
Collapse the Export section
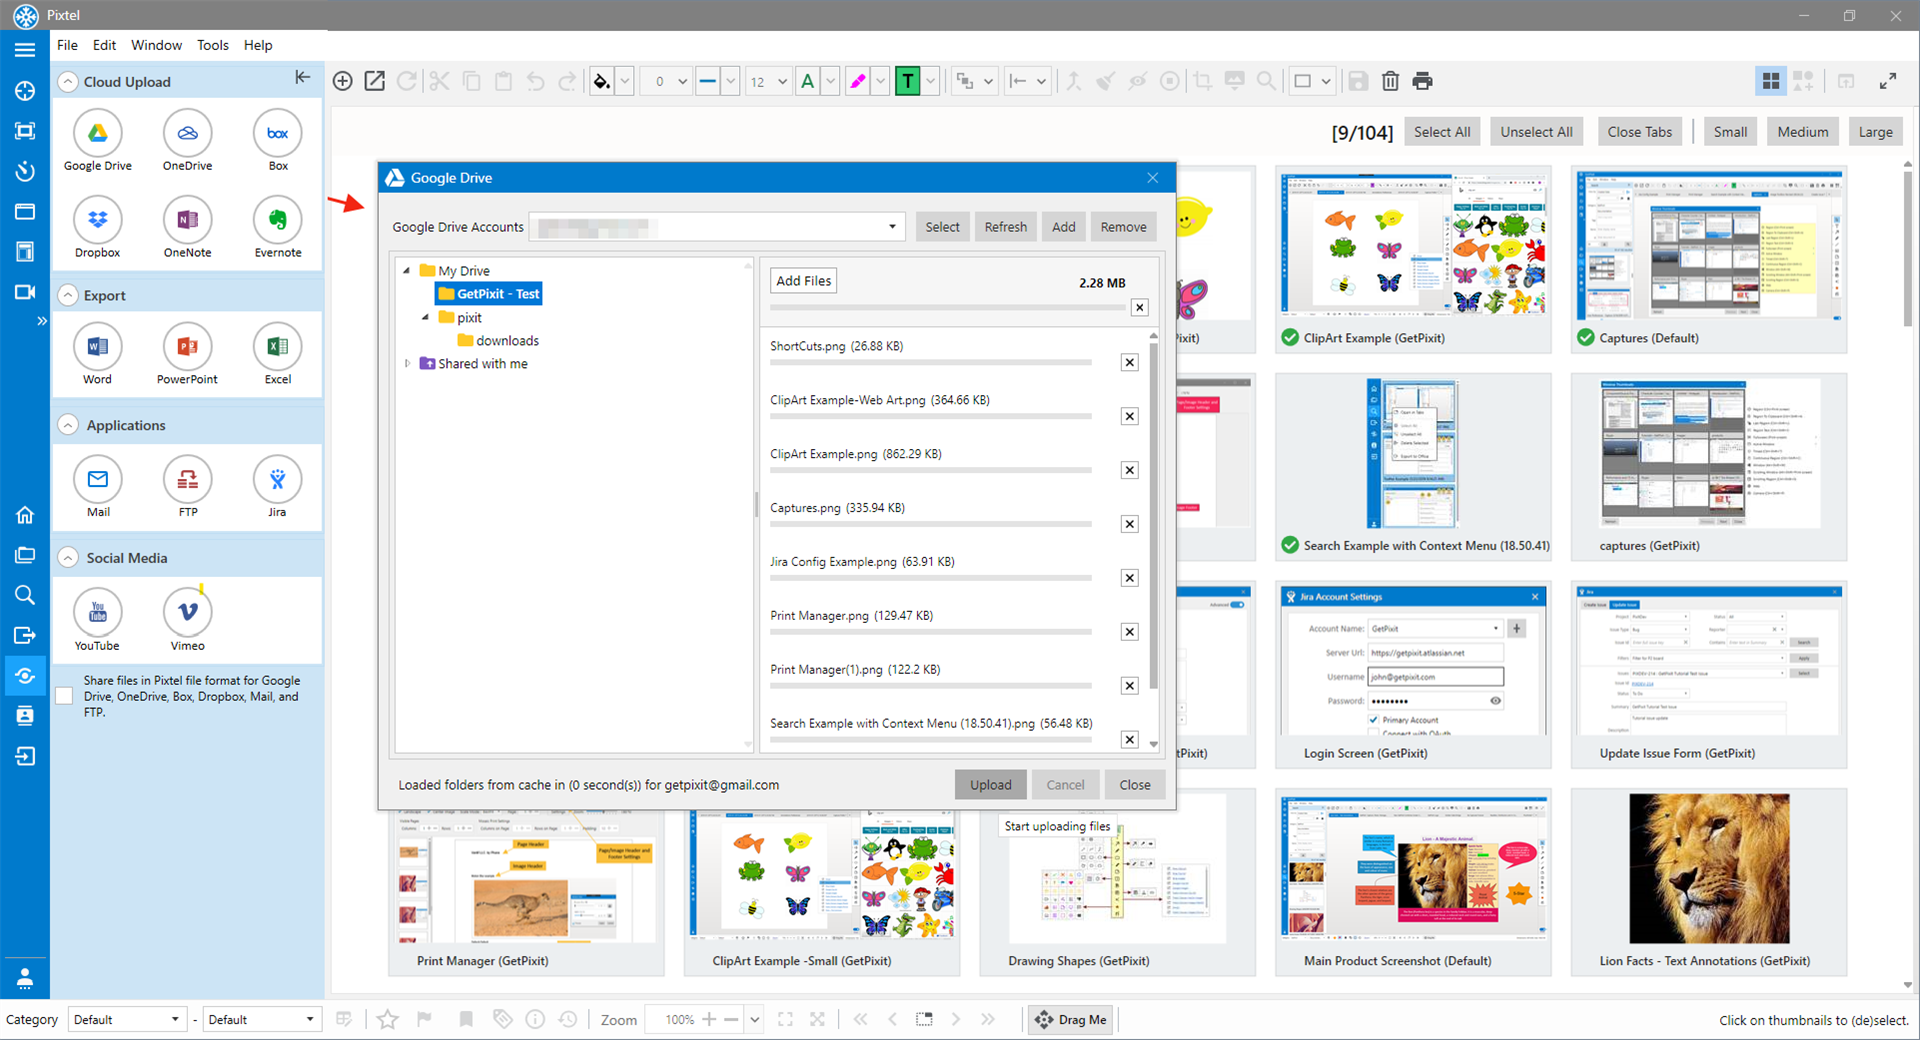68,295
